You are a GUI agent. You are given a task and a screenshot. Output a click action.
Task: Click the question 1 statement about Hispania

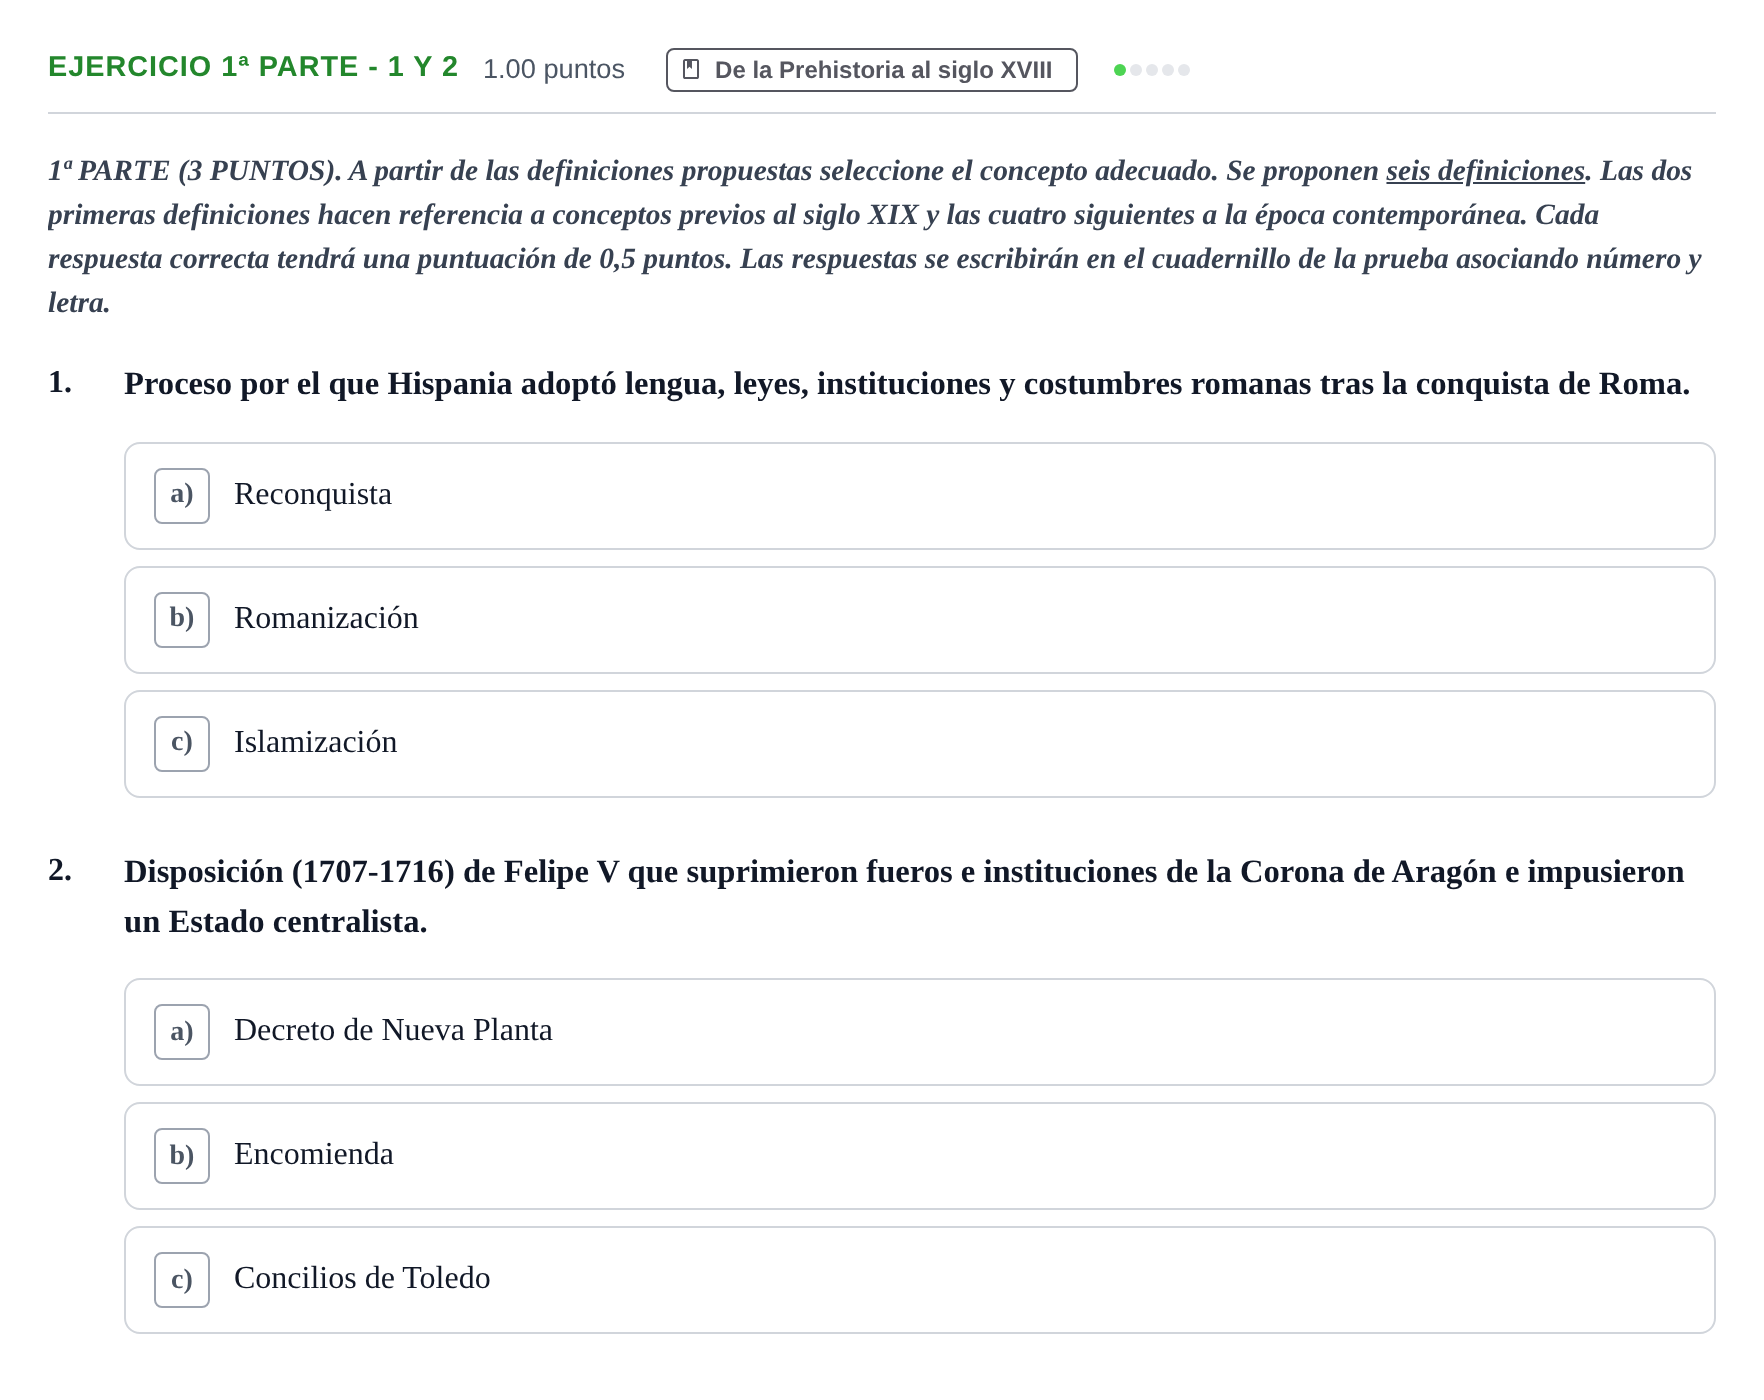(907, 384)
